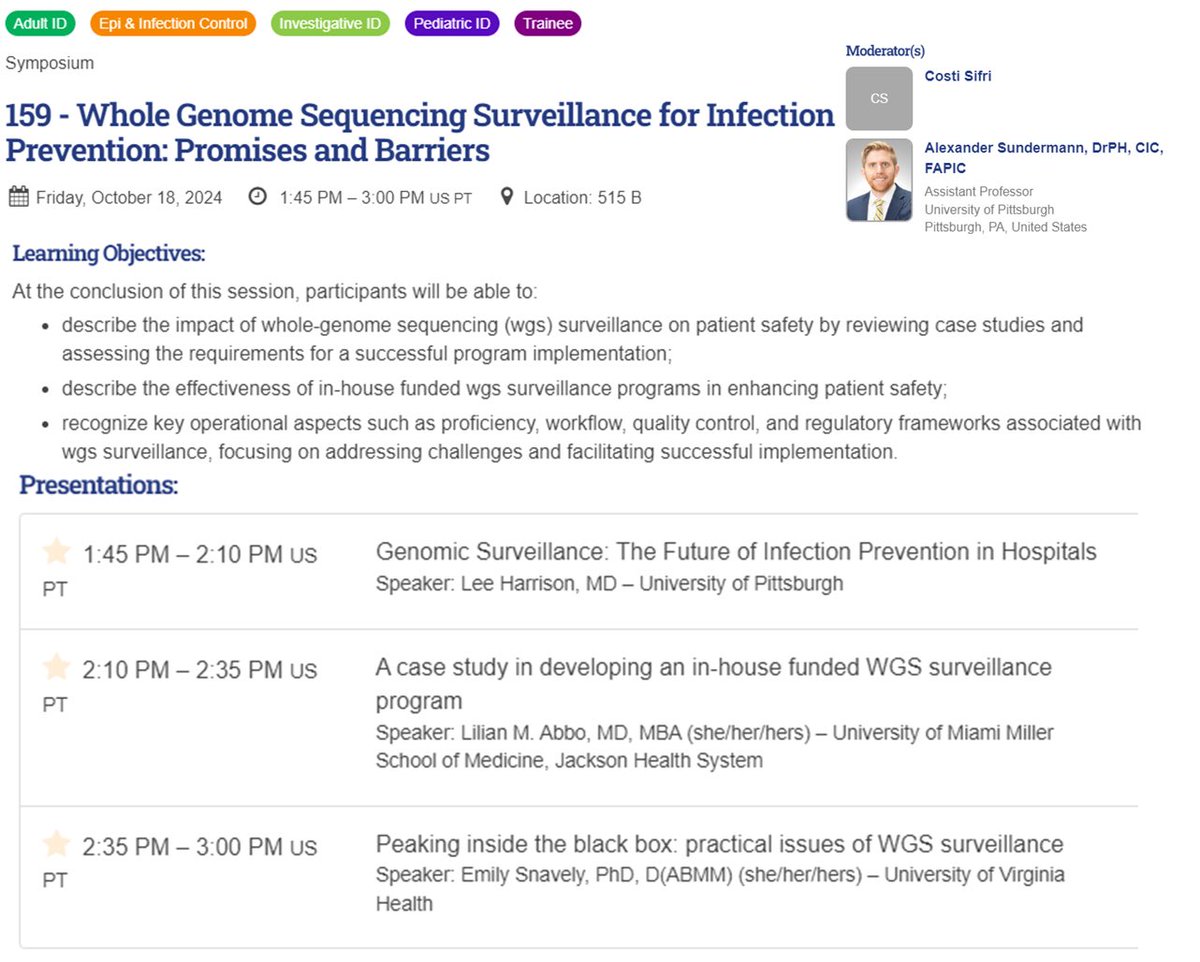Open the CS avatar for Costi Sifri
Screen dimensions: 1200x962
(879, 98)
